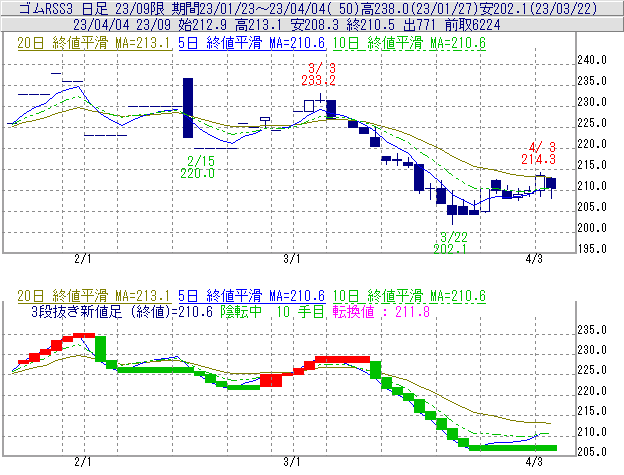Click the '240.0' price on upper axis
Image resolution: width=624 pixels, height=475 pixels.
point(592,60)
